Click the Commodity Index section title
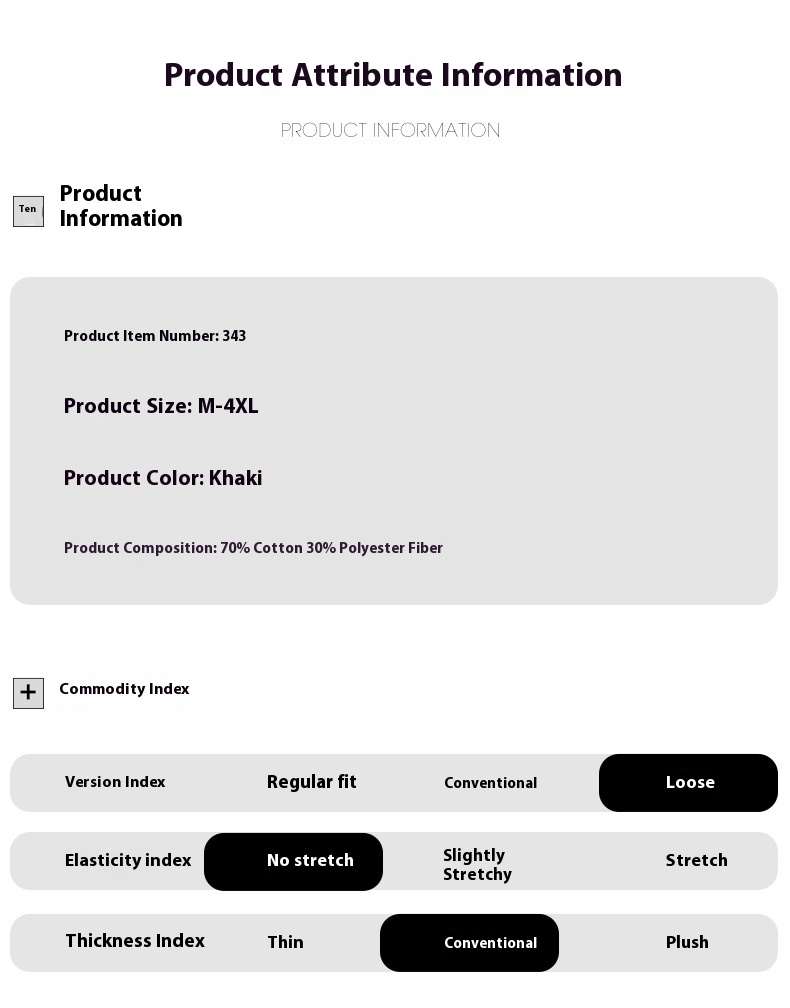The height and width of the screenshot is (1008, 790). tap(124, 690)
